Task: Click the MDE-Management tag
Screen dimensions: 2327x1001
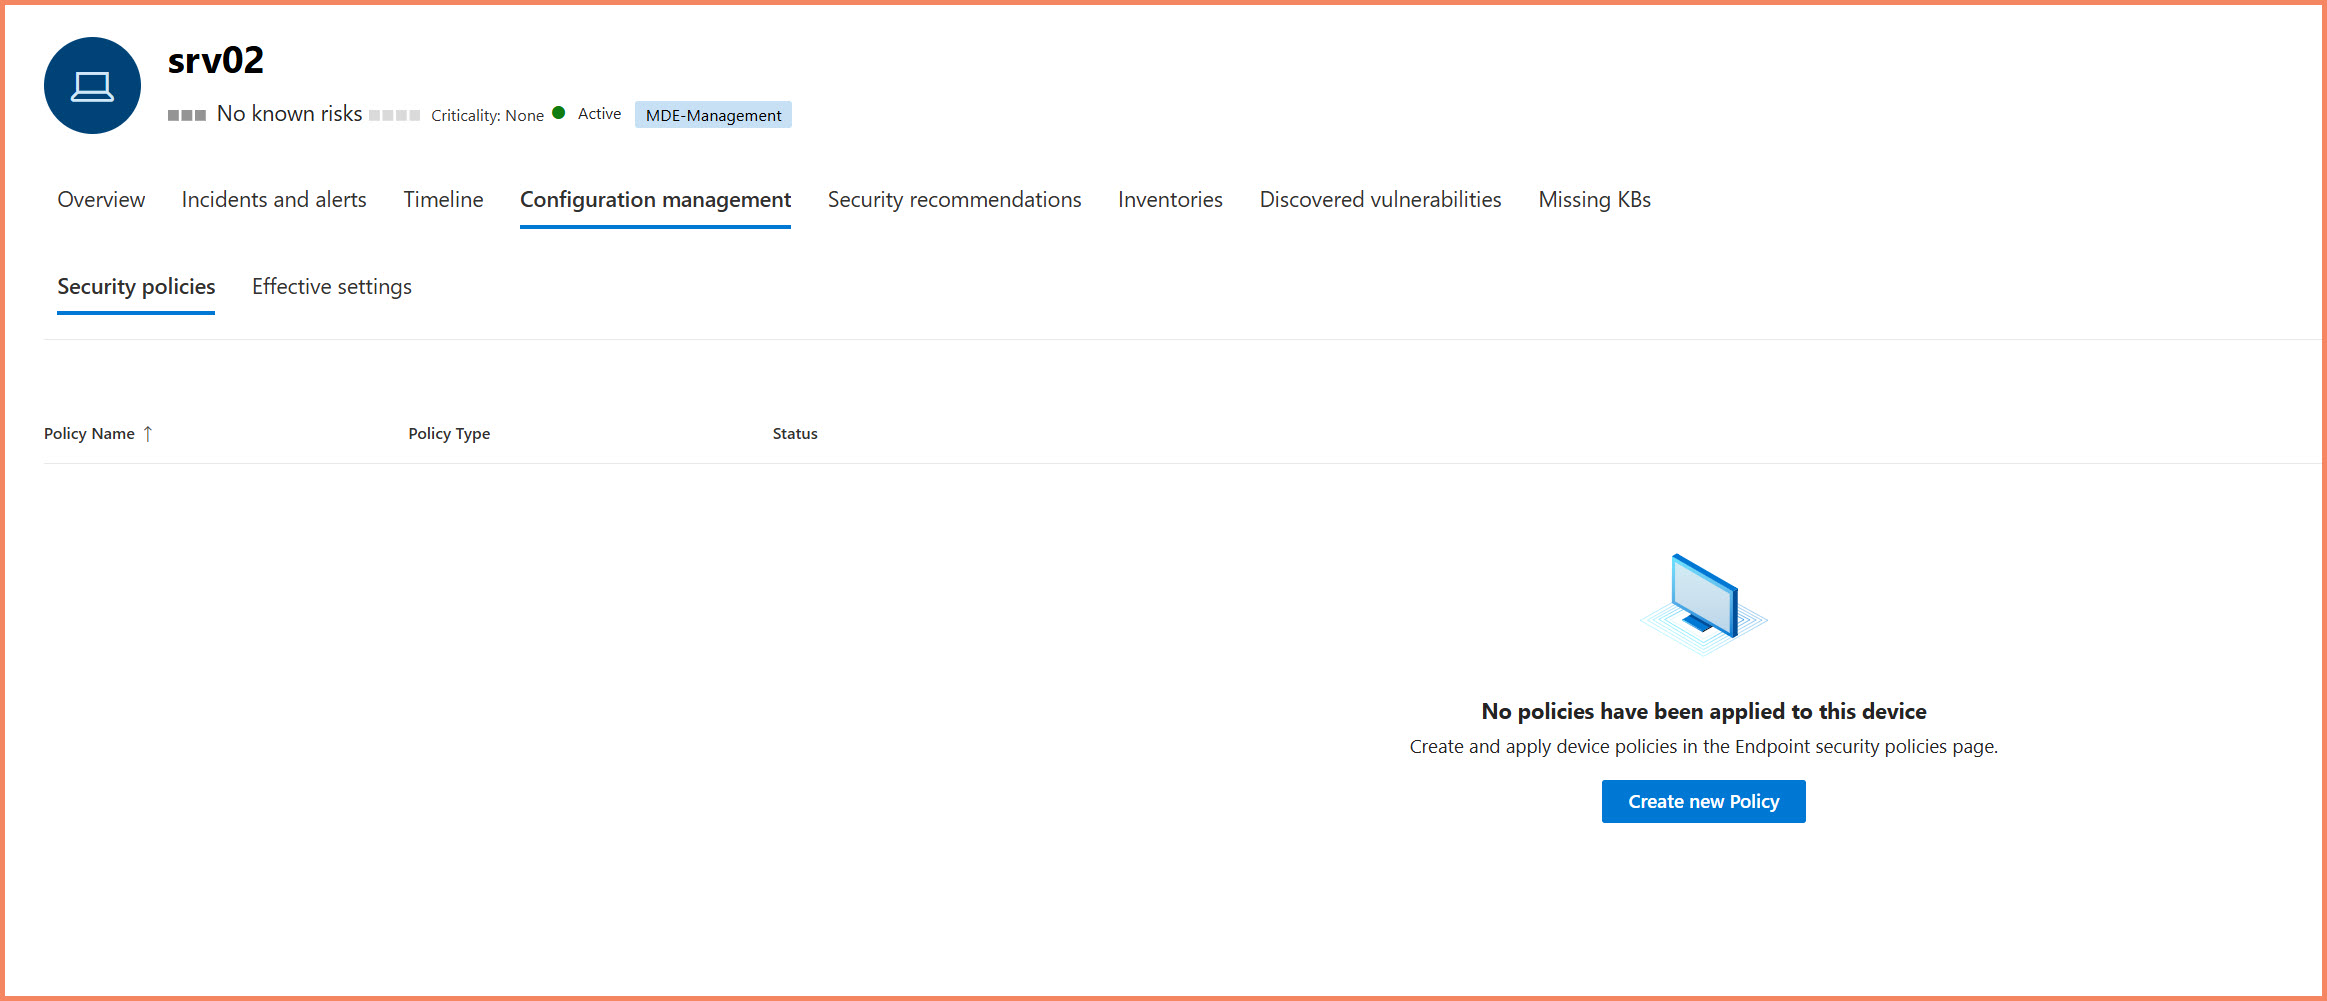Action: click(713, 115)
